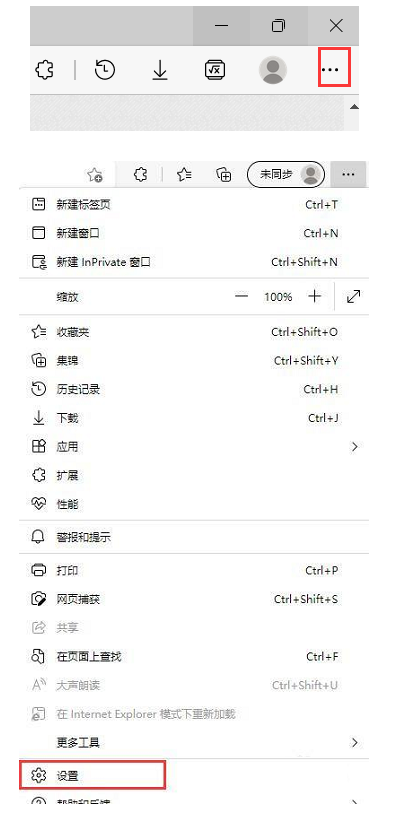The height and width of the screenshot is (823, 398).
Task: Expand the 更多工具 submenu arrow
Action: click(x=355, y=742)
